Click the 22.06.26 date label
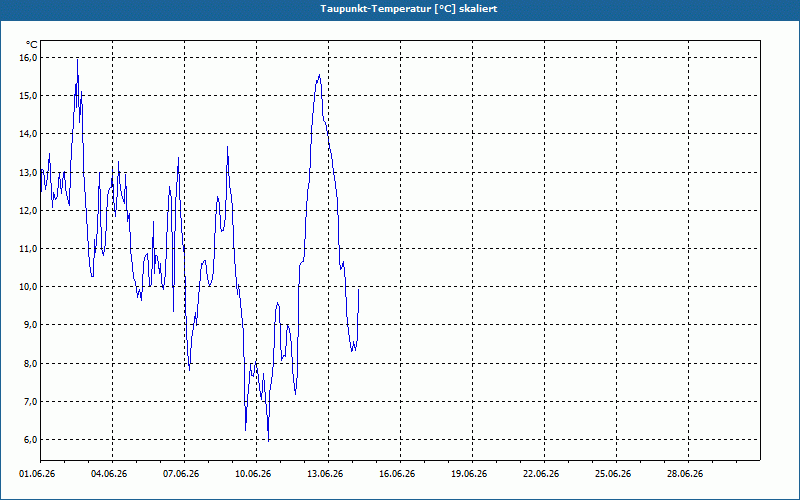The image size is (800, 500). click(x=541, y=474)
